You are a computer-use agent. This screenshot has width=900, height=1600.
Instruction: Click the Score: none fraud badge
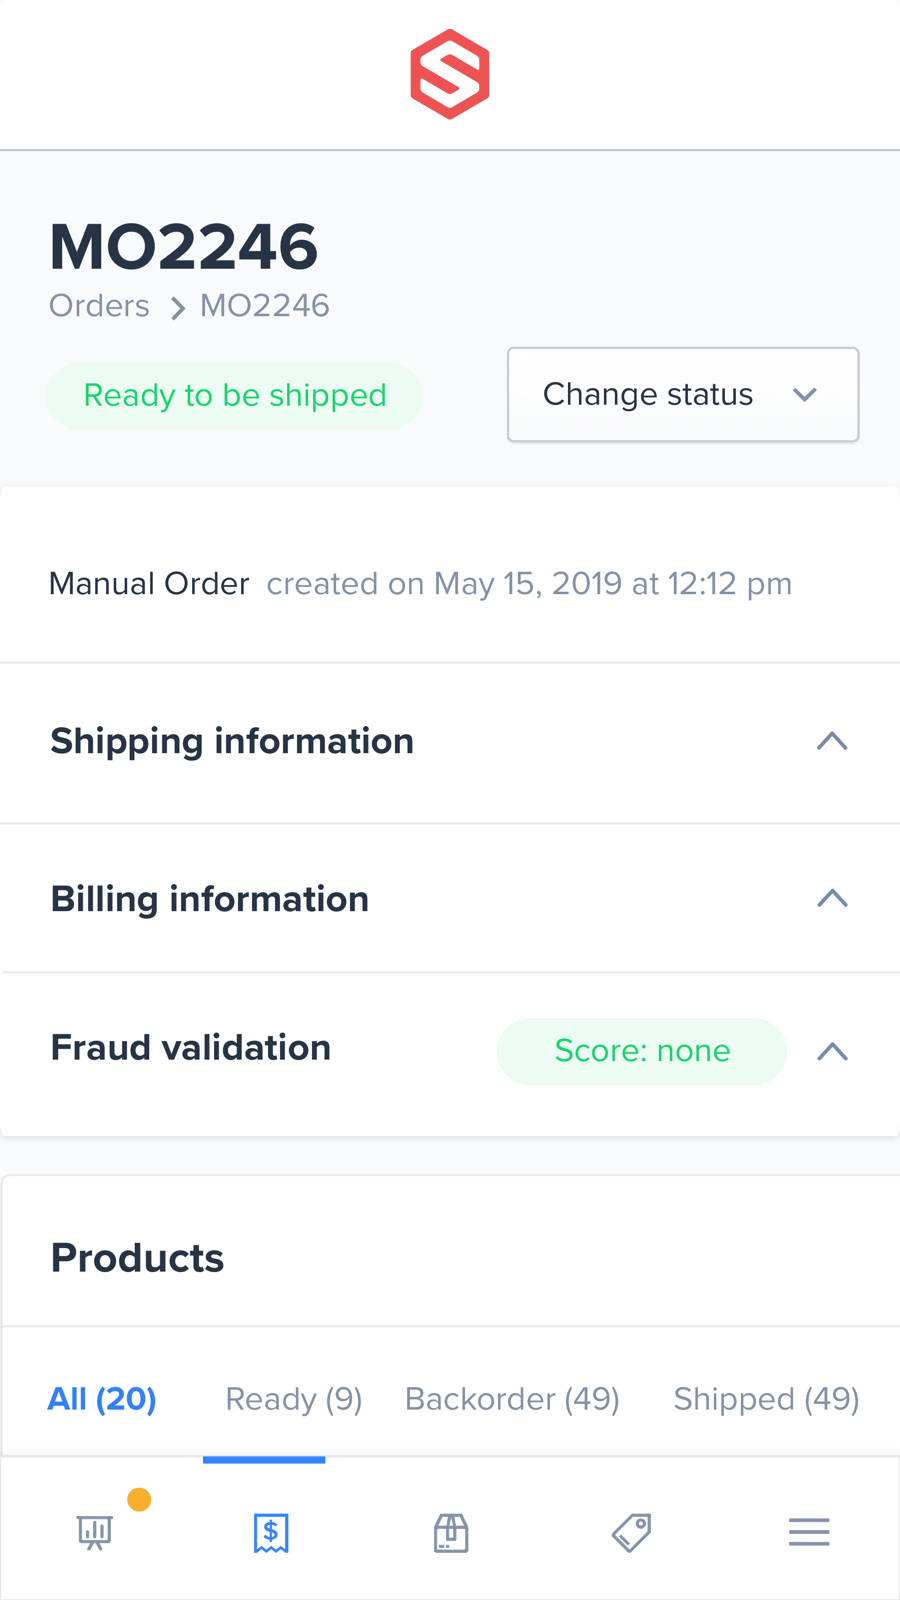[642, 1051]
